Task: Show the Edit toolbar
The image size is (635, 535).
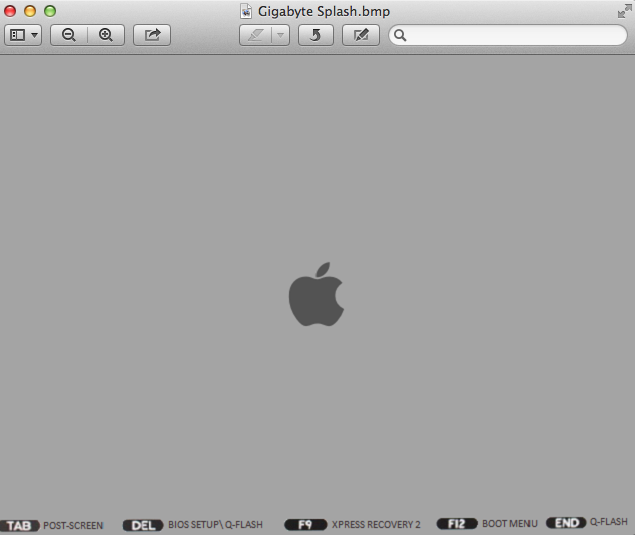Action: [361, 35]
